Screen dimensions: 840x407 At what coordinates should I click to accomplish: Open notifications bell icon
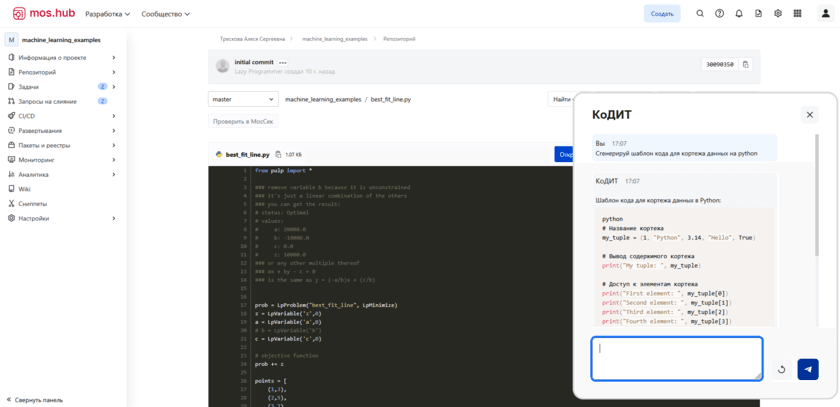pos(739,14)
